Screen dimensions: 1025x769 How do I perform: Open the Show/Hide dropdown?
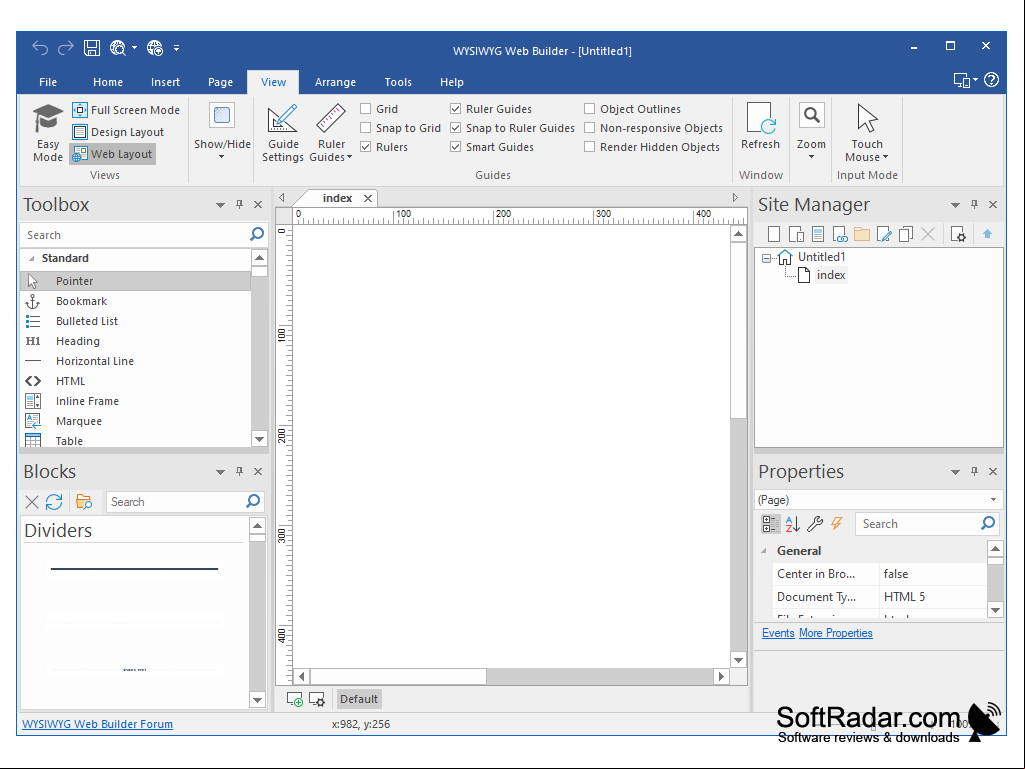point(222,133)
